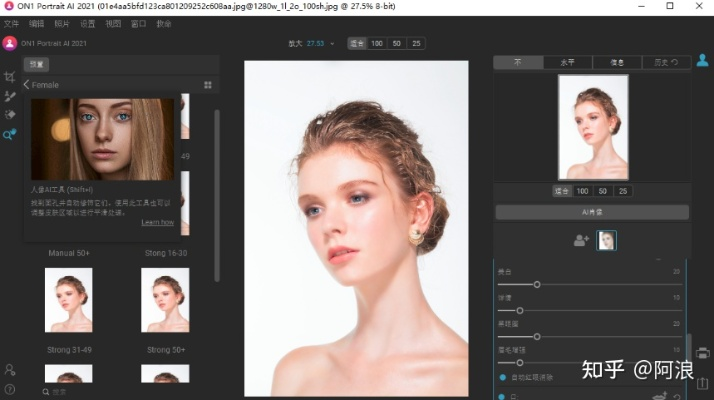Open the zoom percentage dropdown arrow

pos(331,43)
